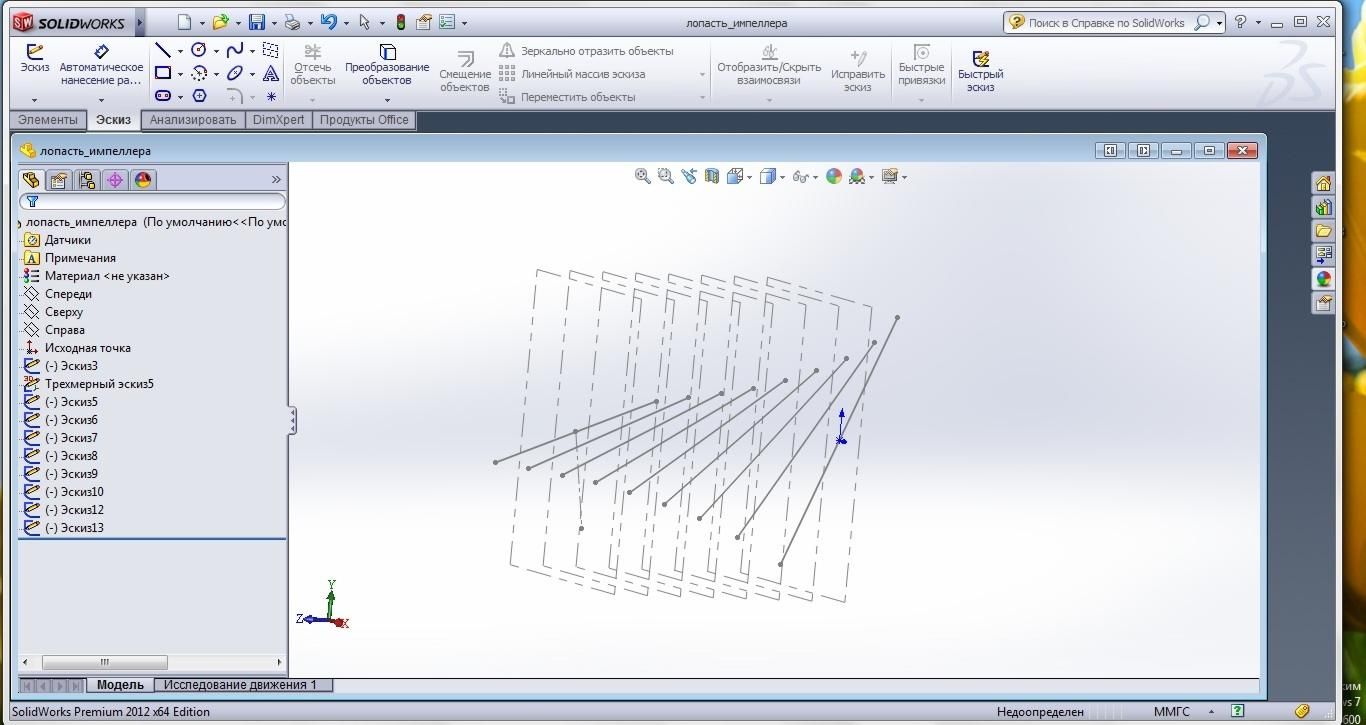The width and height of the screenshot is (1366, 725).
Task: Click the Преобразование объектов button
Action: (x=387, y=65)
